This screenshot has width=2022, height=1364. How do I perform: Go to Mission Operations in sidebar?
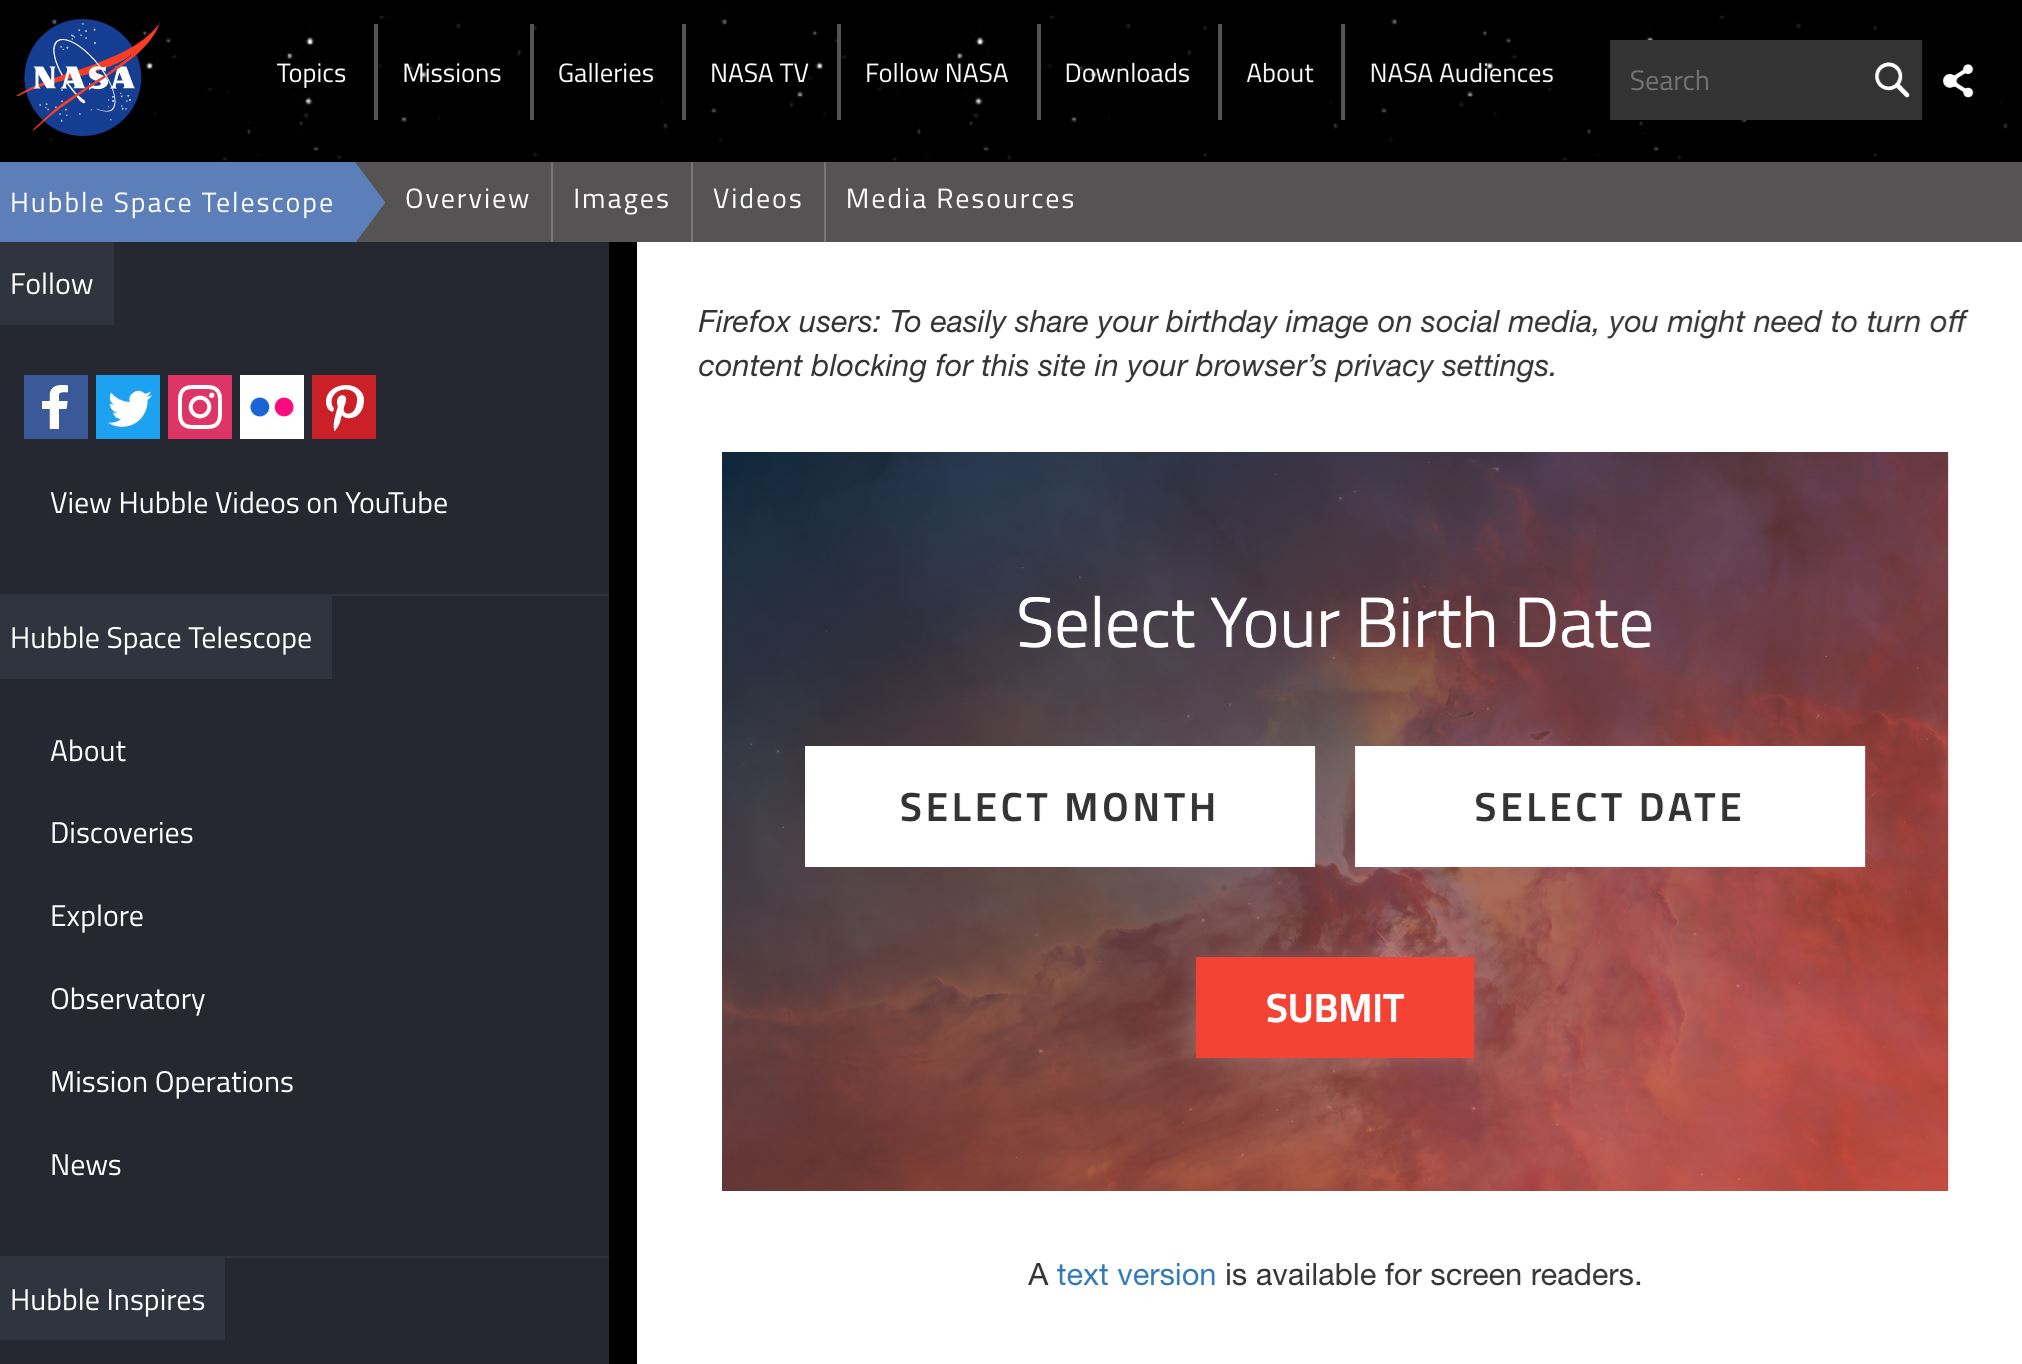coord(172,1082)
